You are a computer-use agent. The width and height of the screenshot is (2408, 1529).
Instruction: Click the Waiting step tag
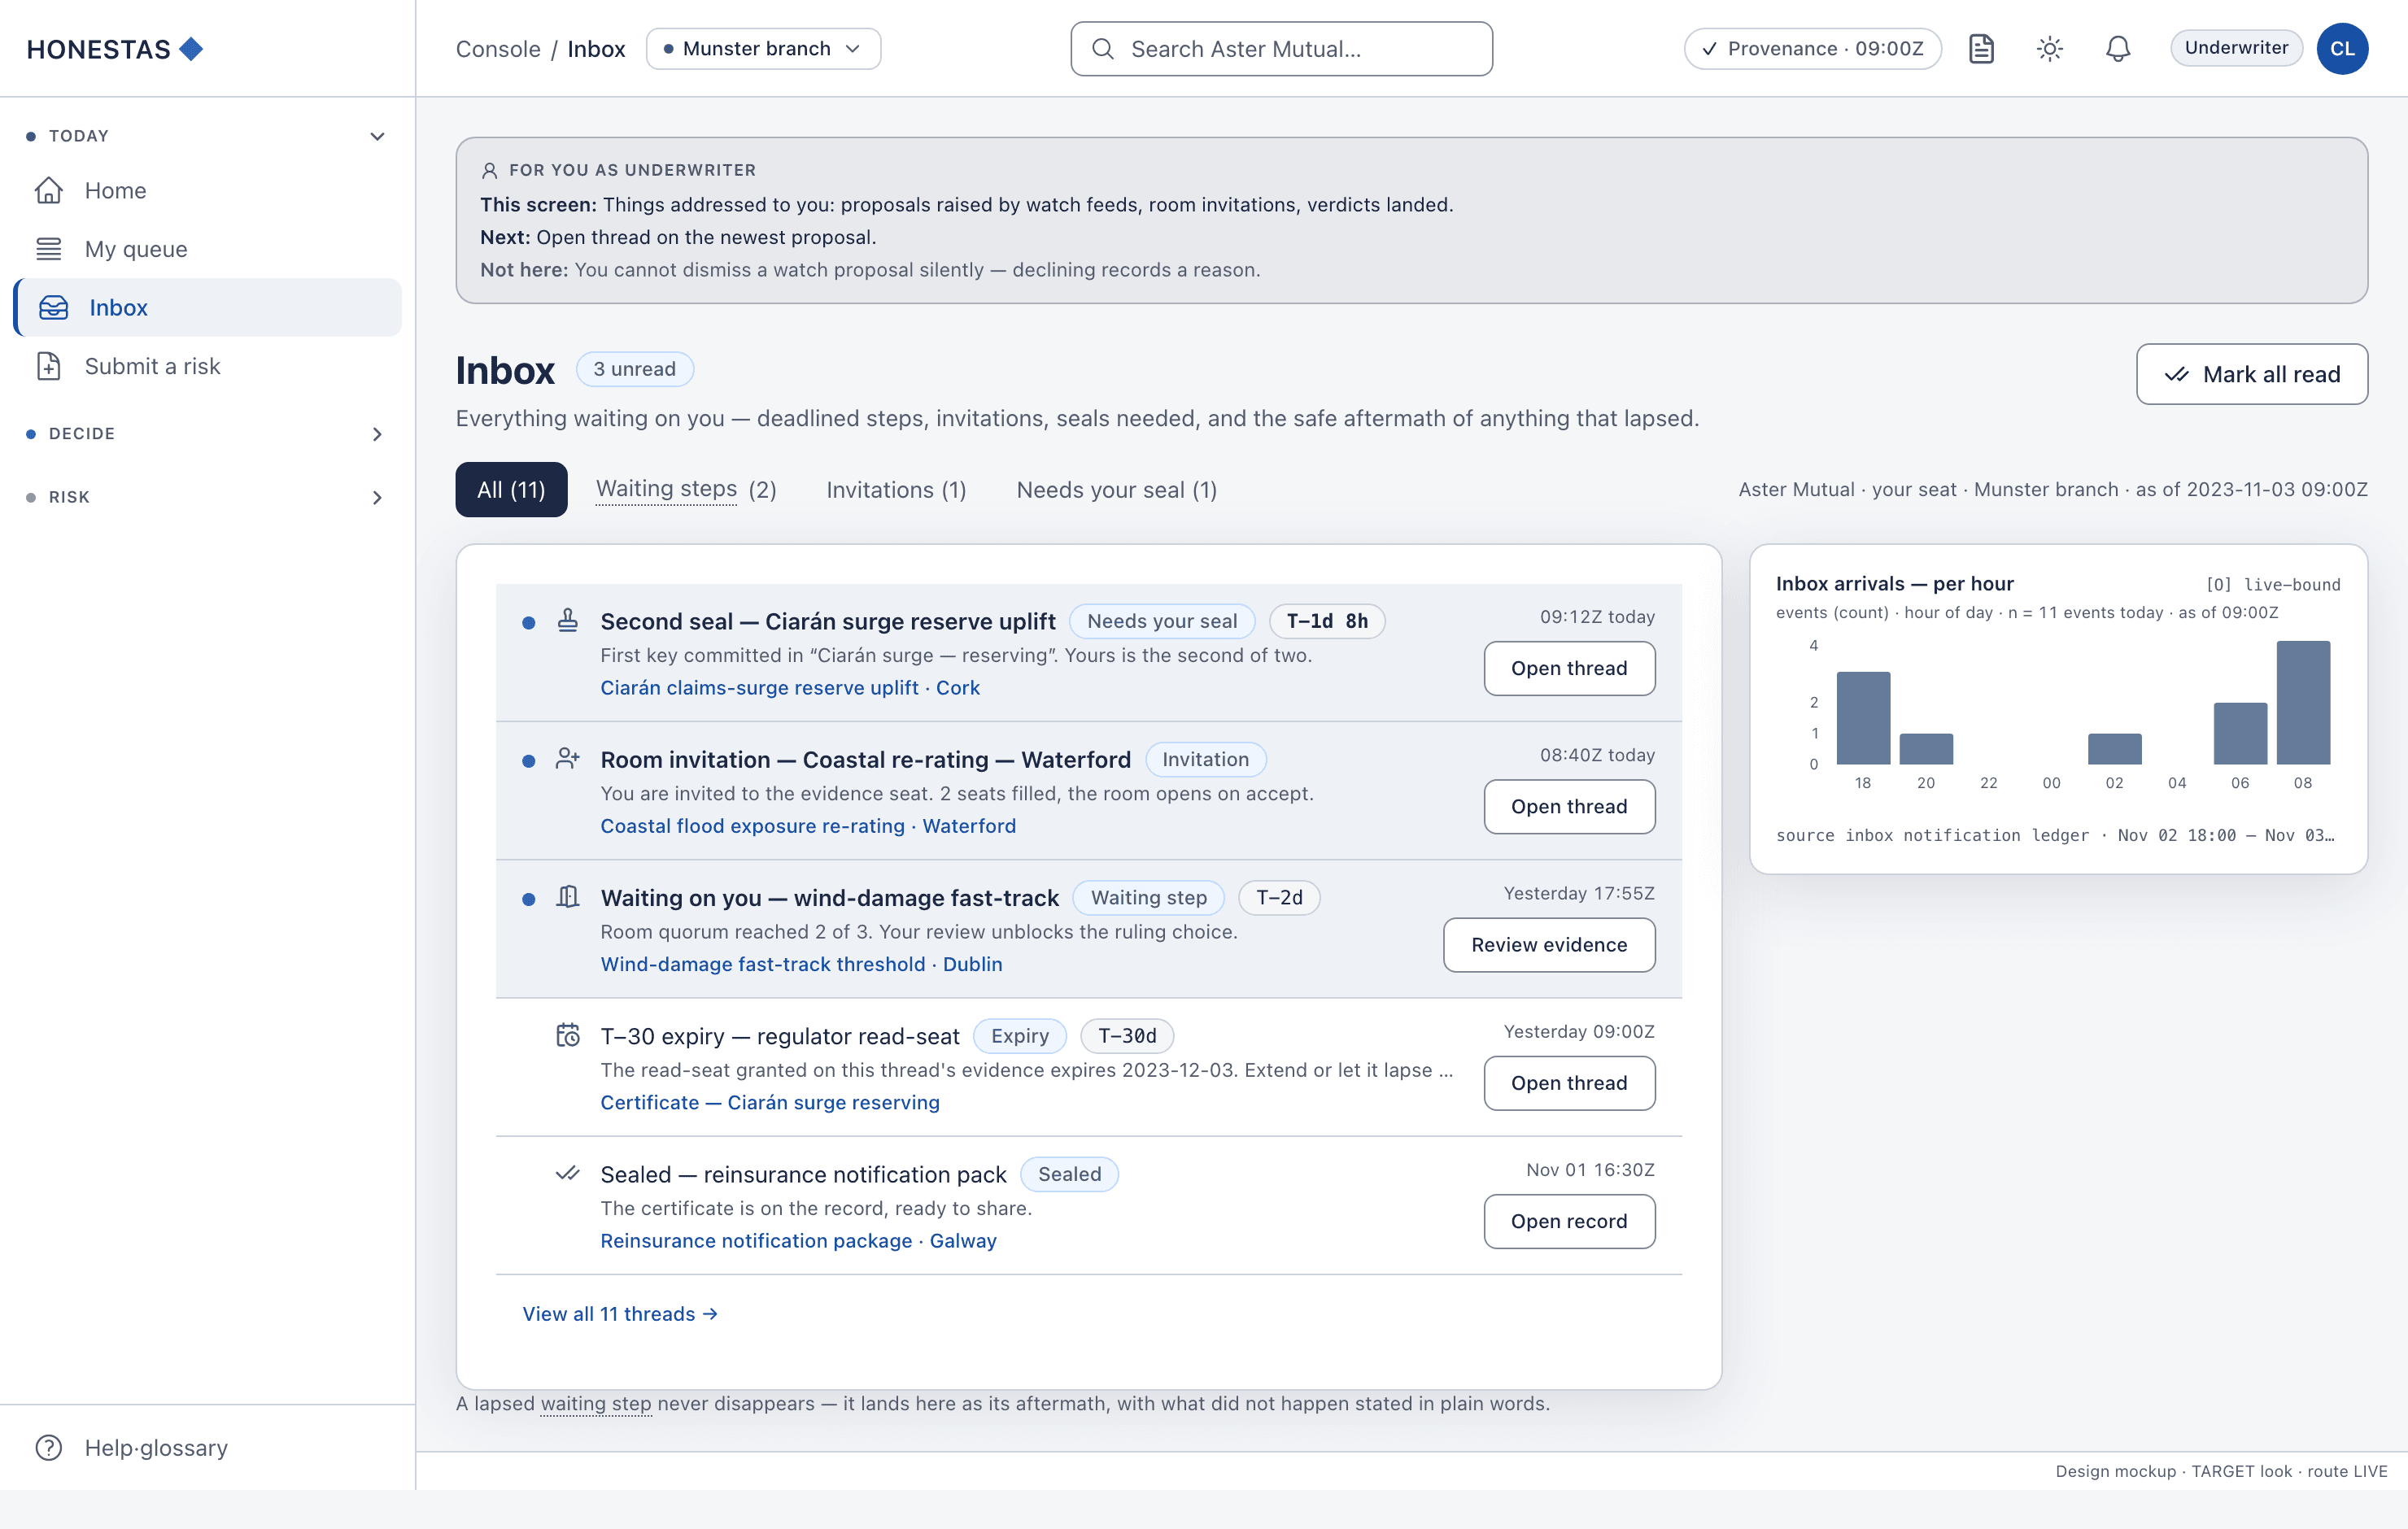[x=1148, y=897]
